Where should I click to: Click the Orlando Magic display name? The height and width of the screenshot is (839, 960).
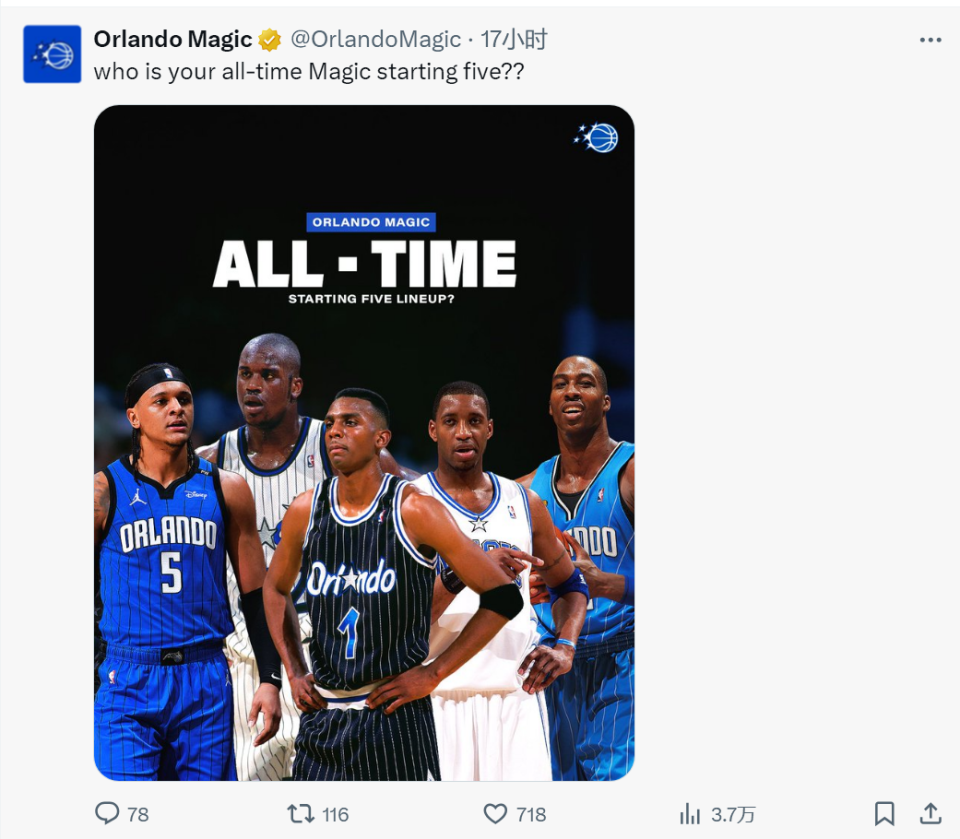[172, 39]
